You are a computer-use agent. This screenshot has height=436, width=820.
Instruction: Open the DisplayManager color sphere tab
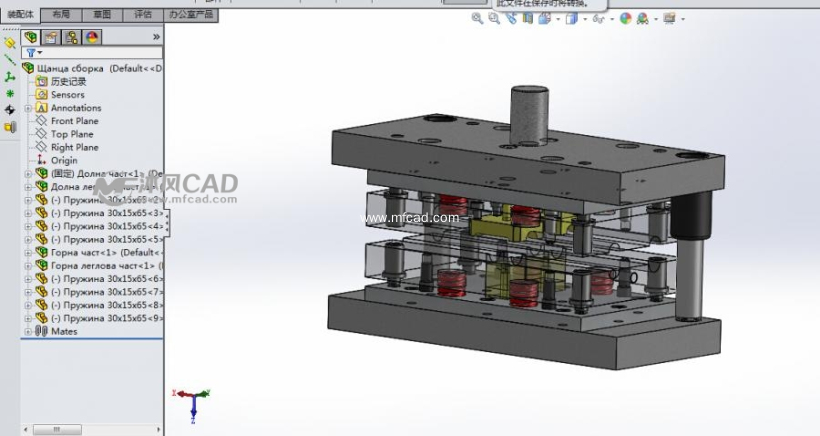[x=92, y=37]
